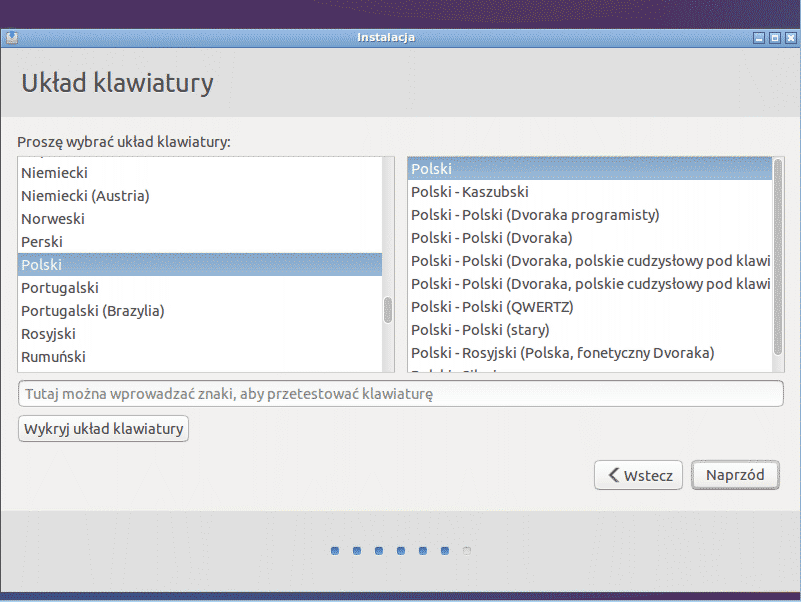Go back with the Wstecz button
This screenshot has width=801, height=602.
coord(639,475)
